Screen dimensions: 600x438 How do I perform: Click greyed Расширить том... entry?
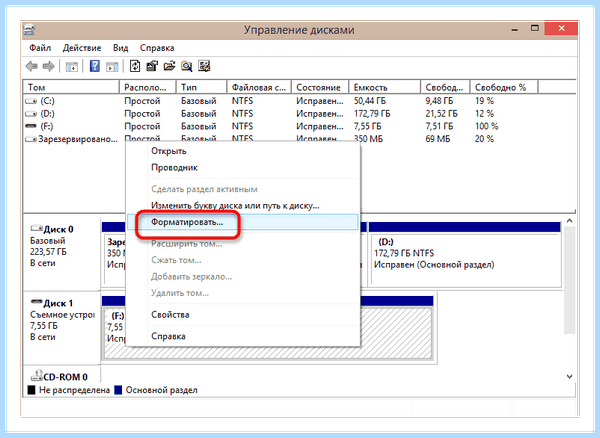coord(243,244)
